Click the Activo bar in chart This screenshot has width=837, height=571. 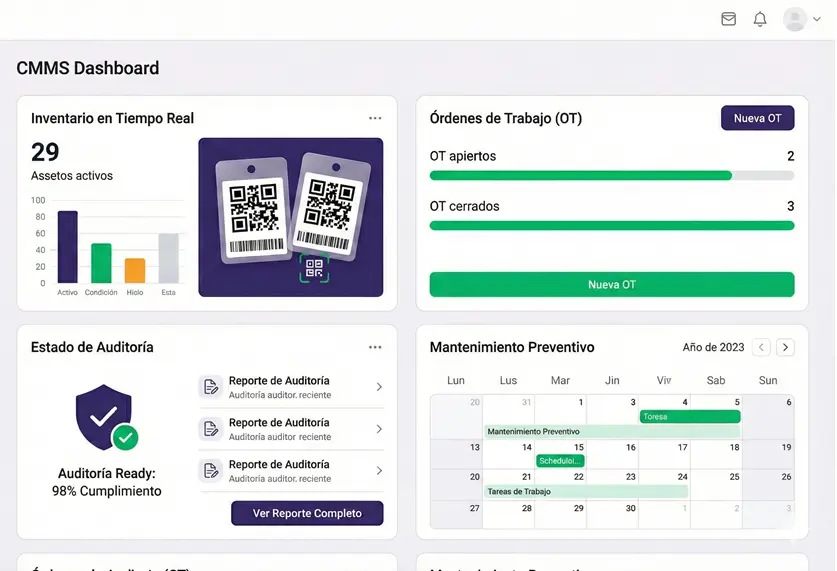pyautogui.click(x=68, y=247)
